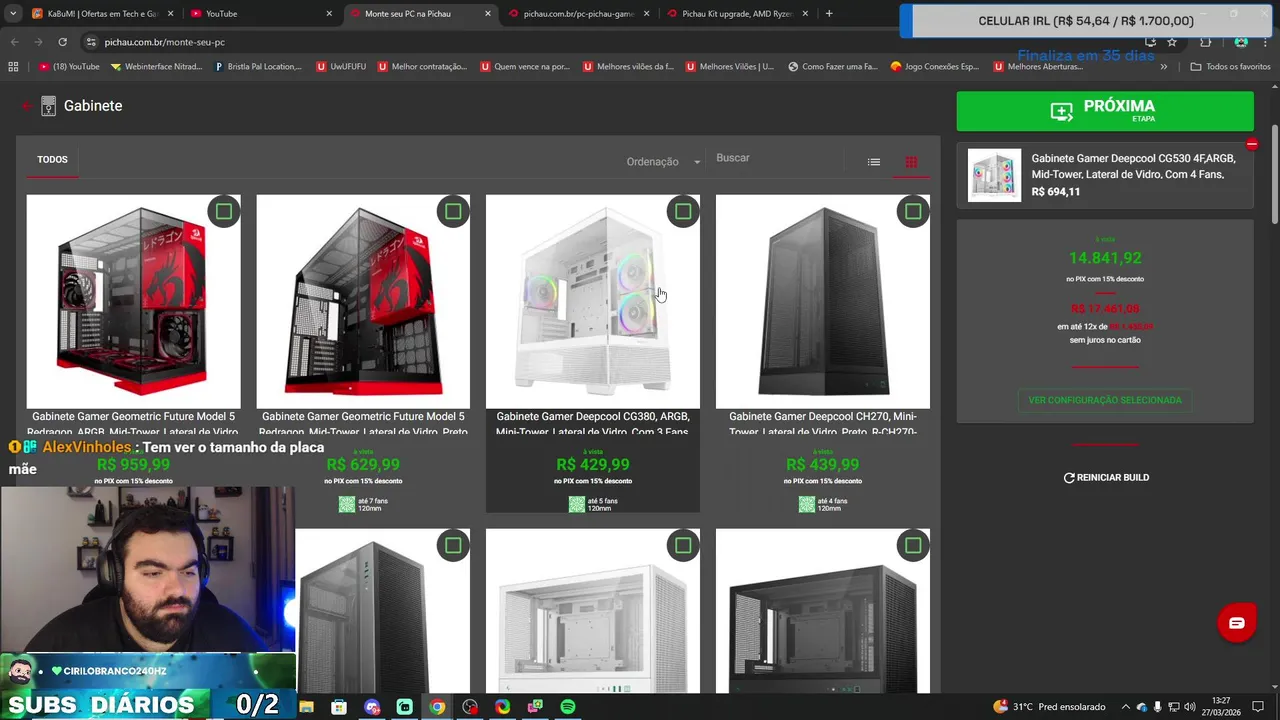Open the Jogo Conexões bookmark
The image size is (1280, 720).
click(x=935, y=67)
